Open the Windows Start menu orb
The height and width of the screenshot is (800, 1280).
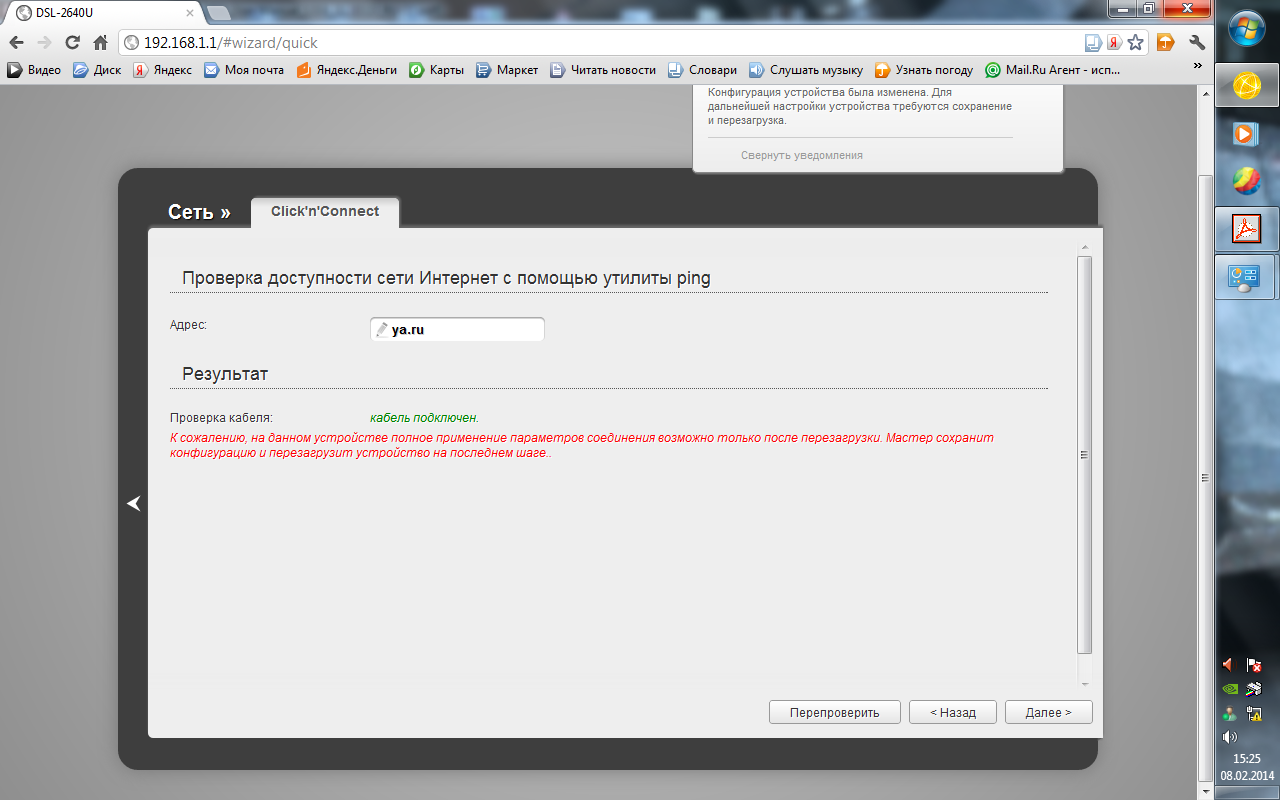tap(1247, 30)
